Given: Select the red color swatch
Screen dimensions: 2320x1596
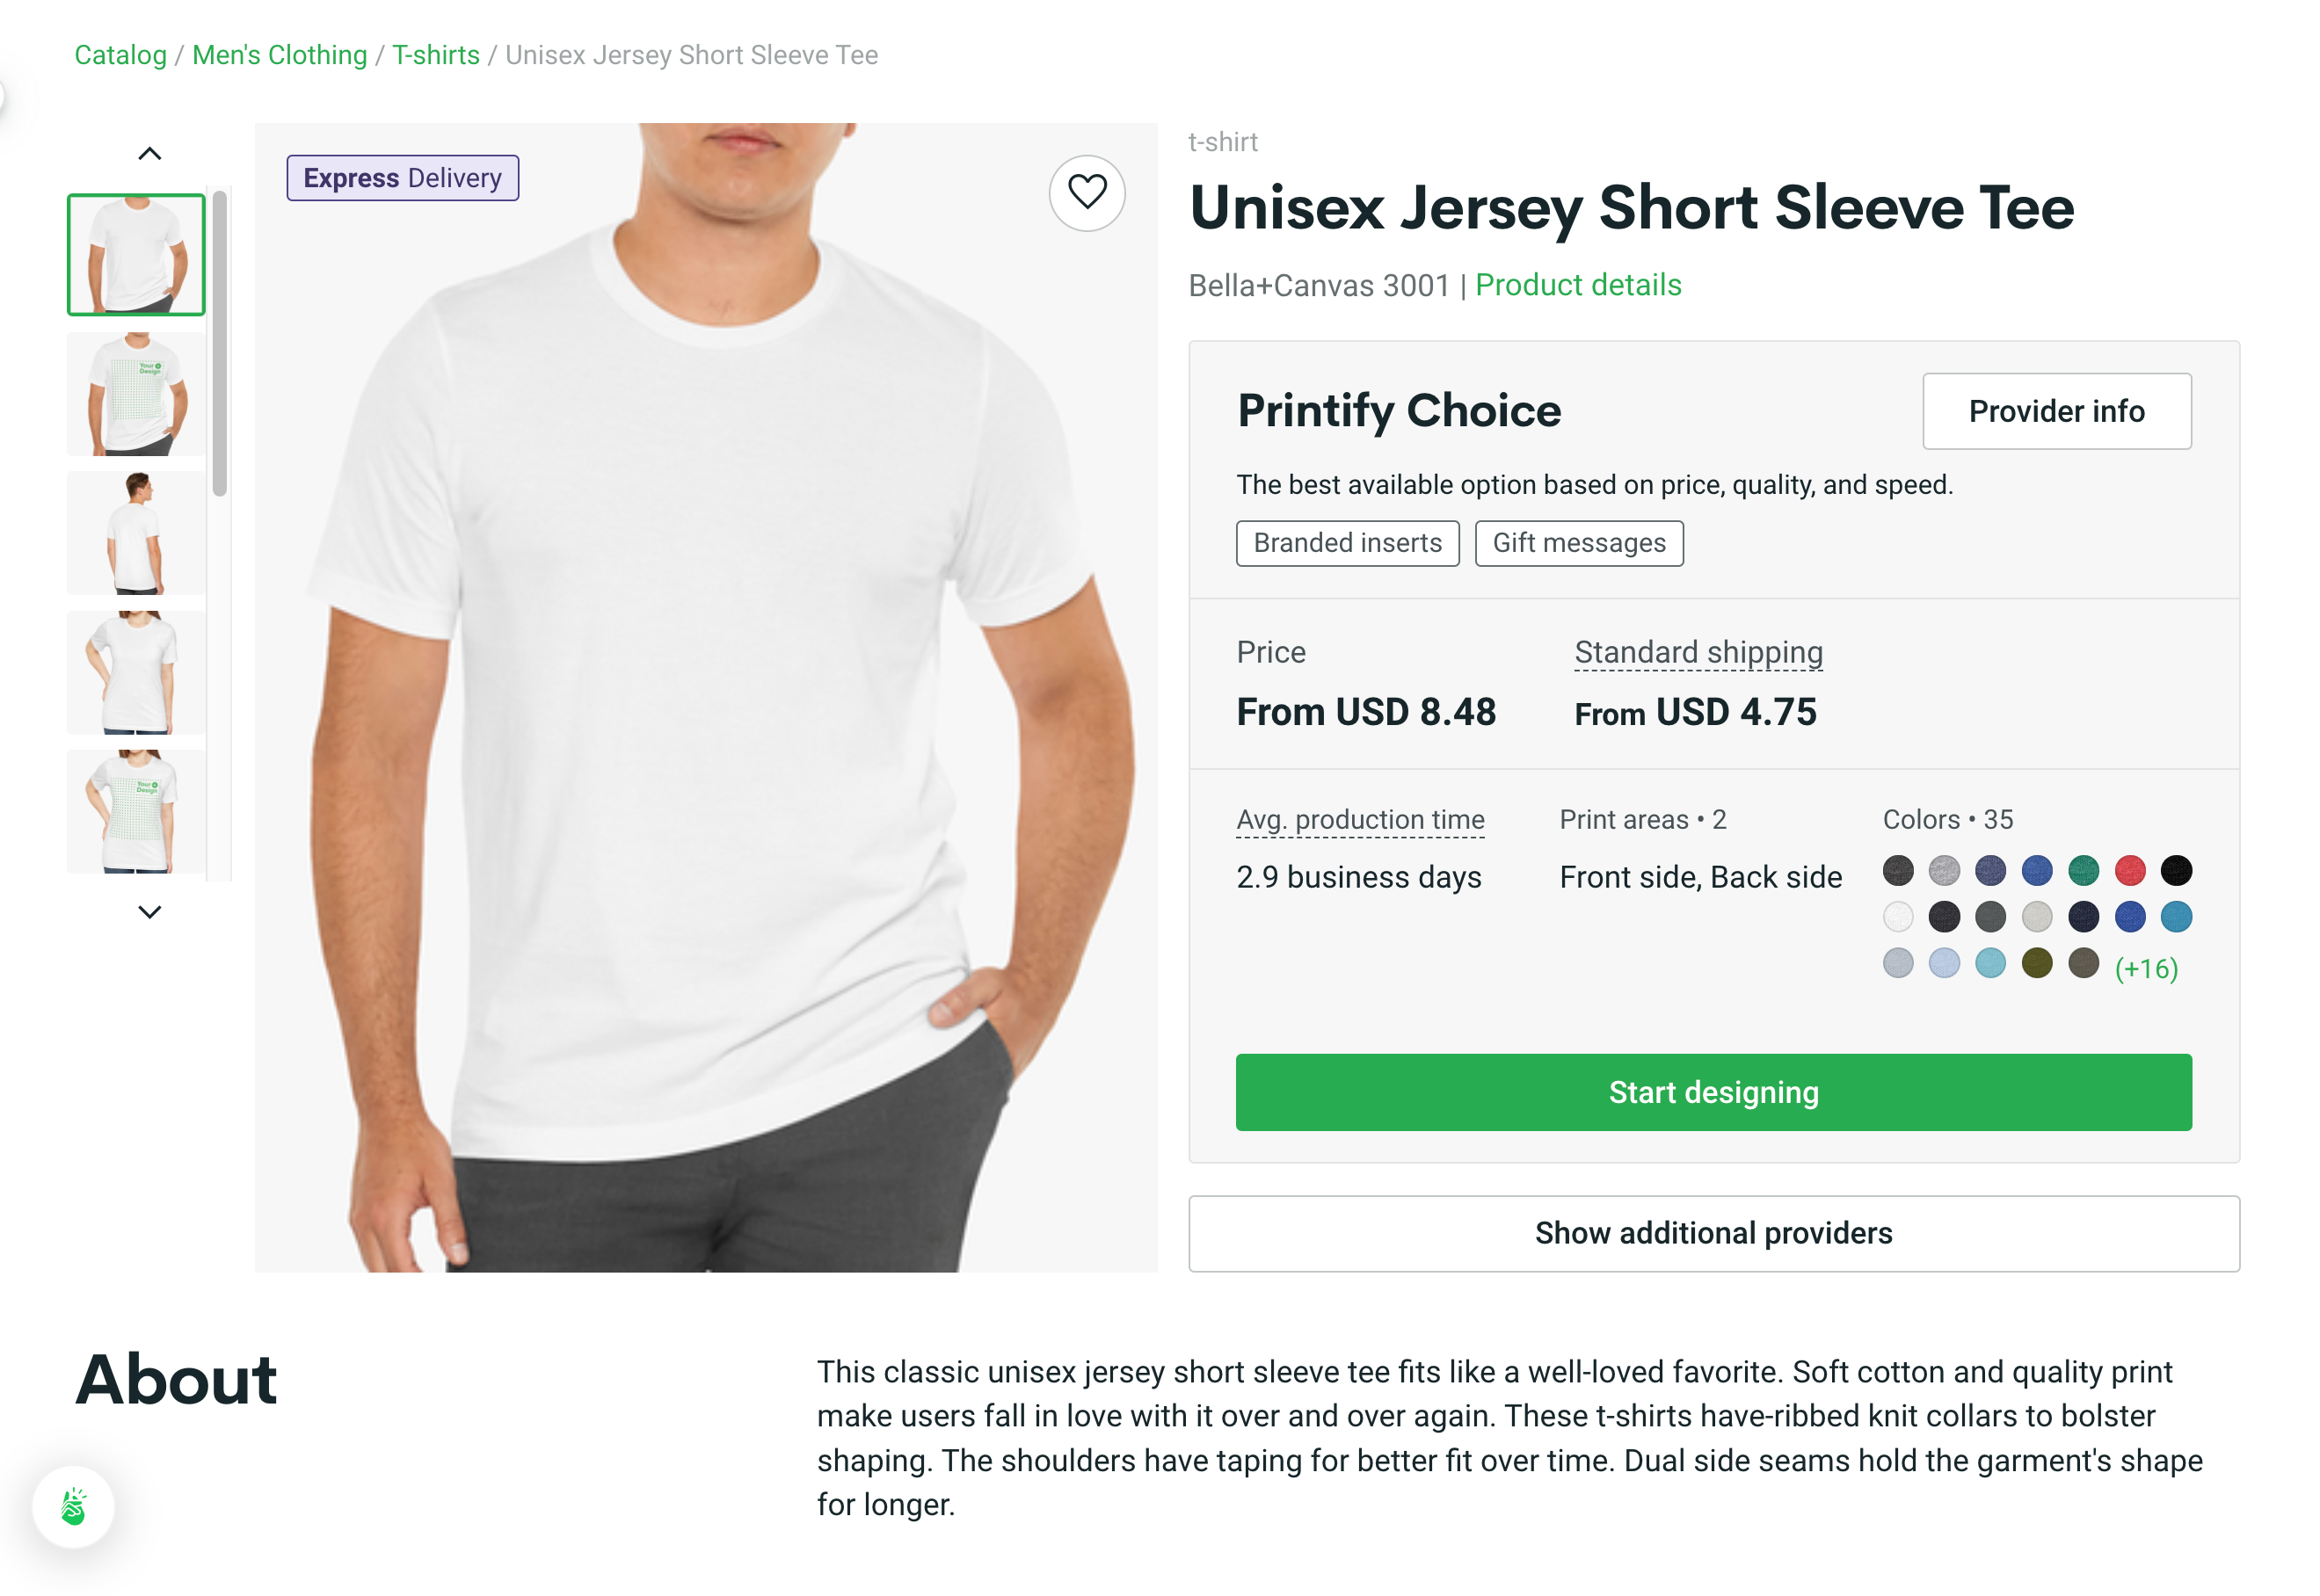Looking at the screenshot, I should 2129,870.
